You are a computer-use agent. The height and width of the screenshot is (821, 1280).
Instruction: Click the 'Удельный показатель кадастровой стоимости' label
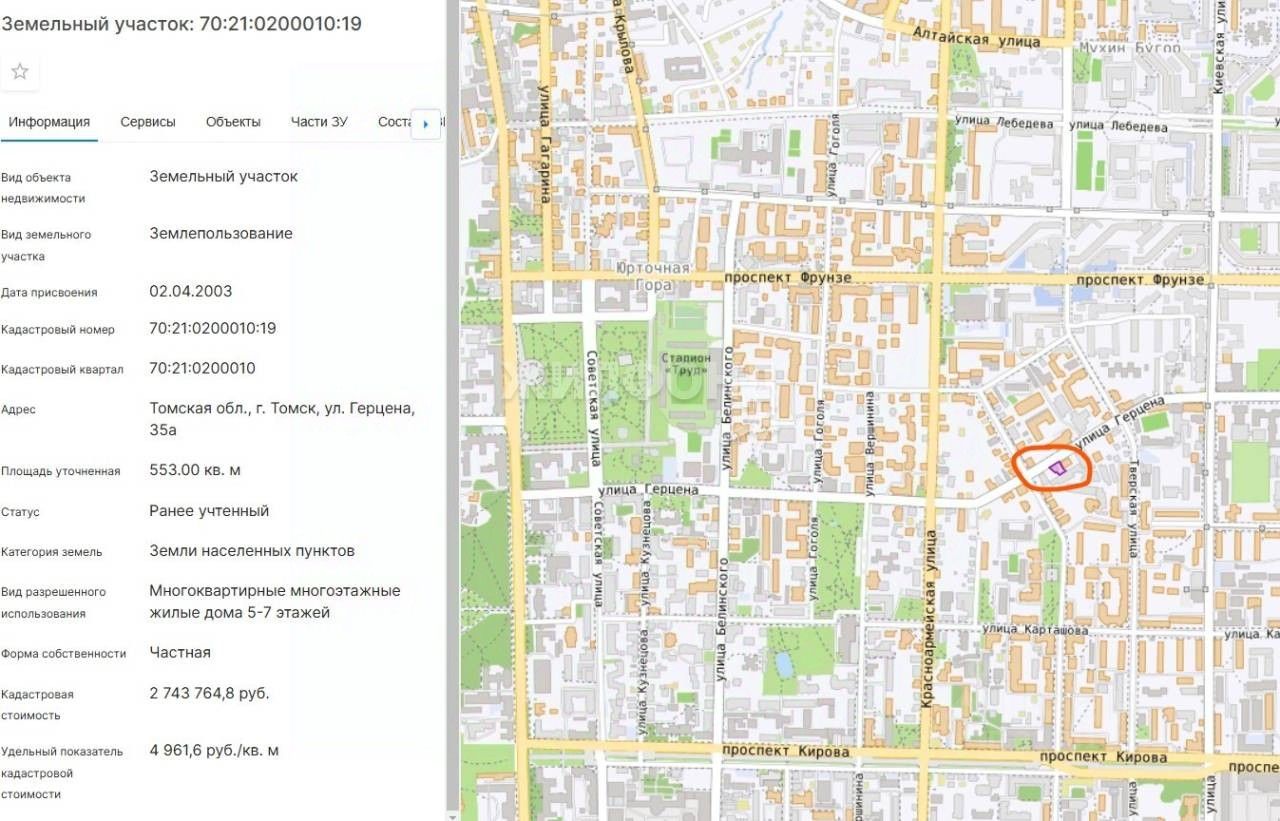62,773
